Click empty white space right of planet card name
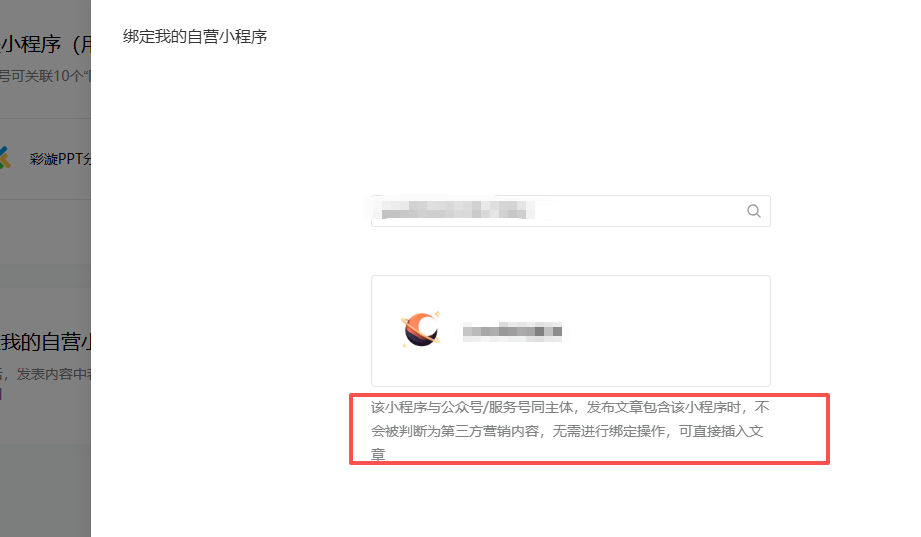Screen dimensions: 921x537 coord(664,331)
